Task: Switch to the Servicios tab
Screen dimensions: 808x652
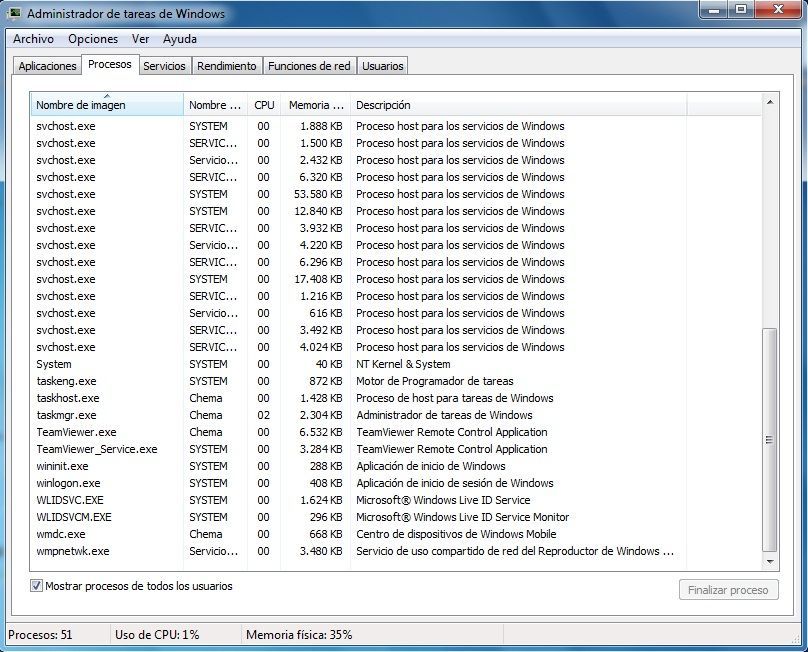Action: pos(164,66)
